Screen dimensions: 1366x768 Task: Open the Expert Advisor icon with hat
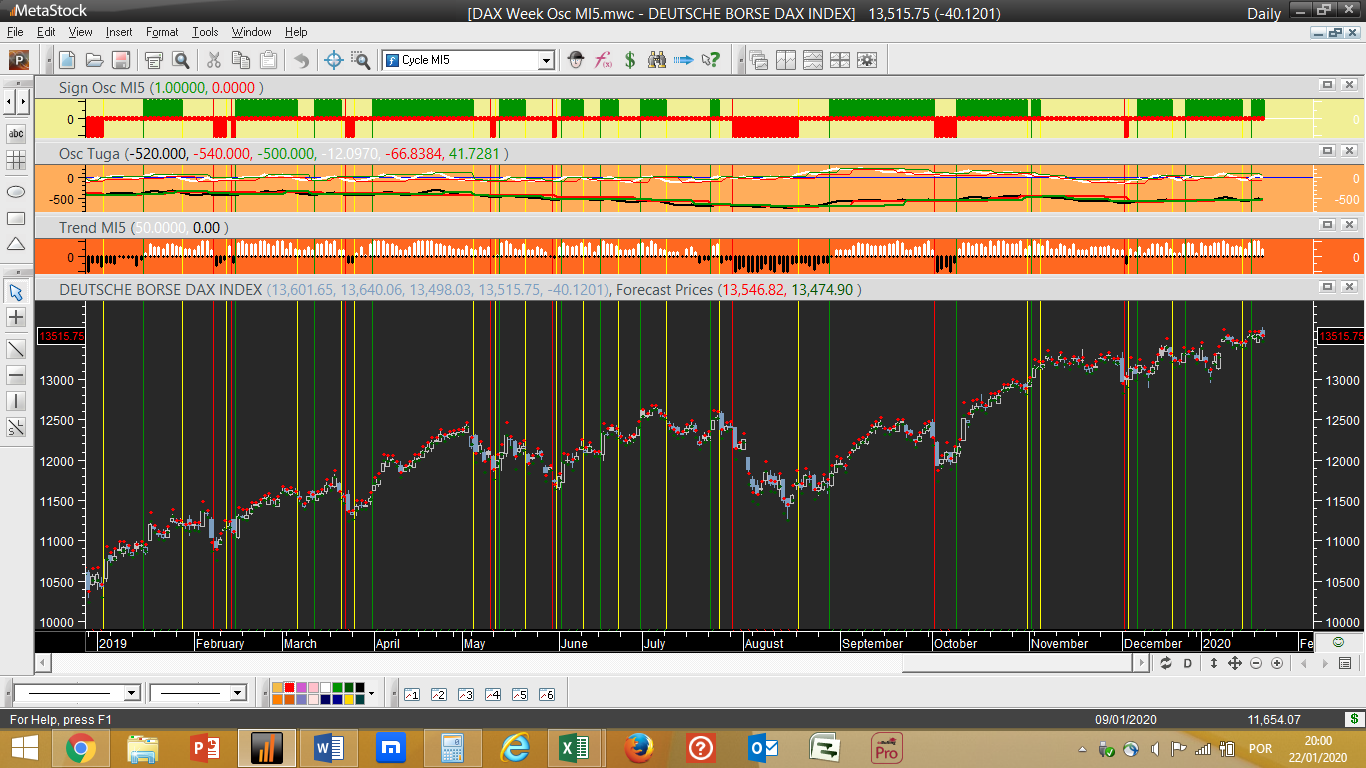click(576, 60)
